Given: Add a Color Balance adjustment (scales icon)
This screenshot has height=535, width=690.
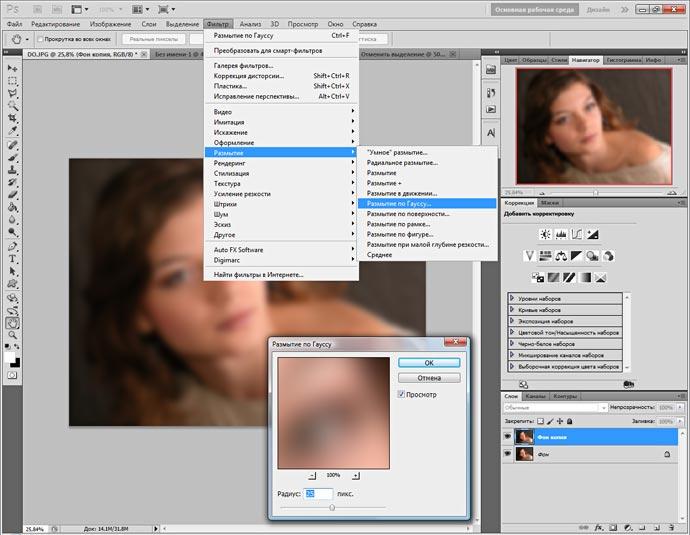Looking at the screenshot, I should click(561, 256).
